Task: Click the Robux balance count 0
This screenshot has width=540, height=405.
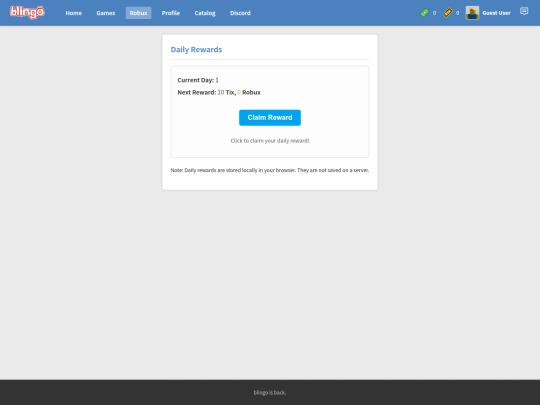Action: click(x=434, y=13)
